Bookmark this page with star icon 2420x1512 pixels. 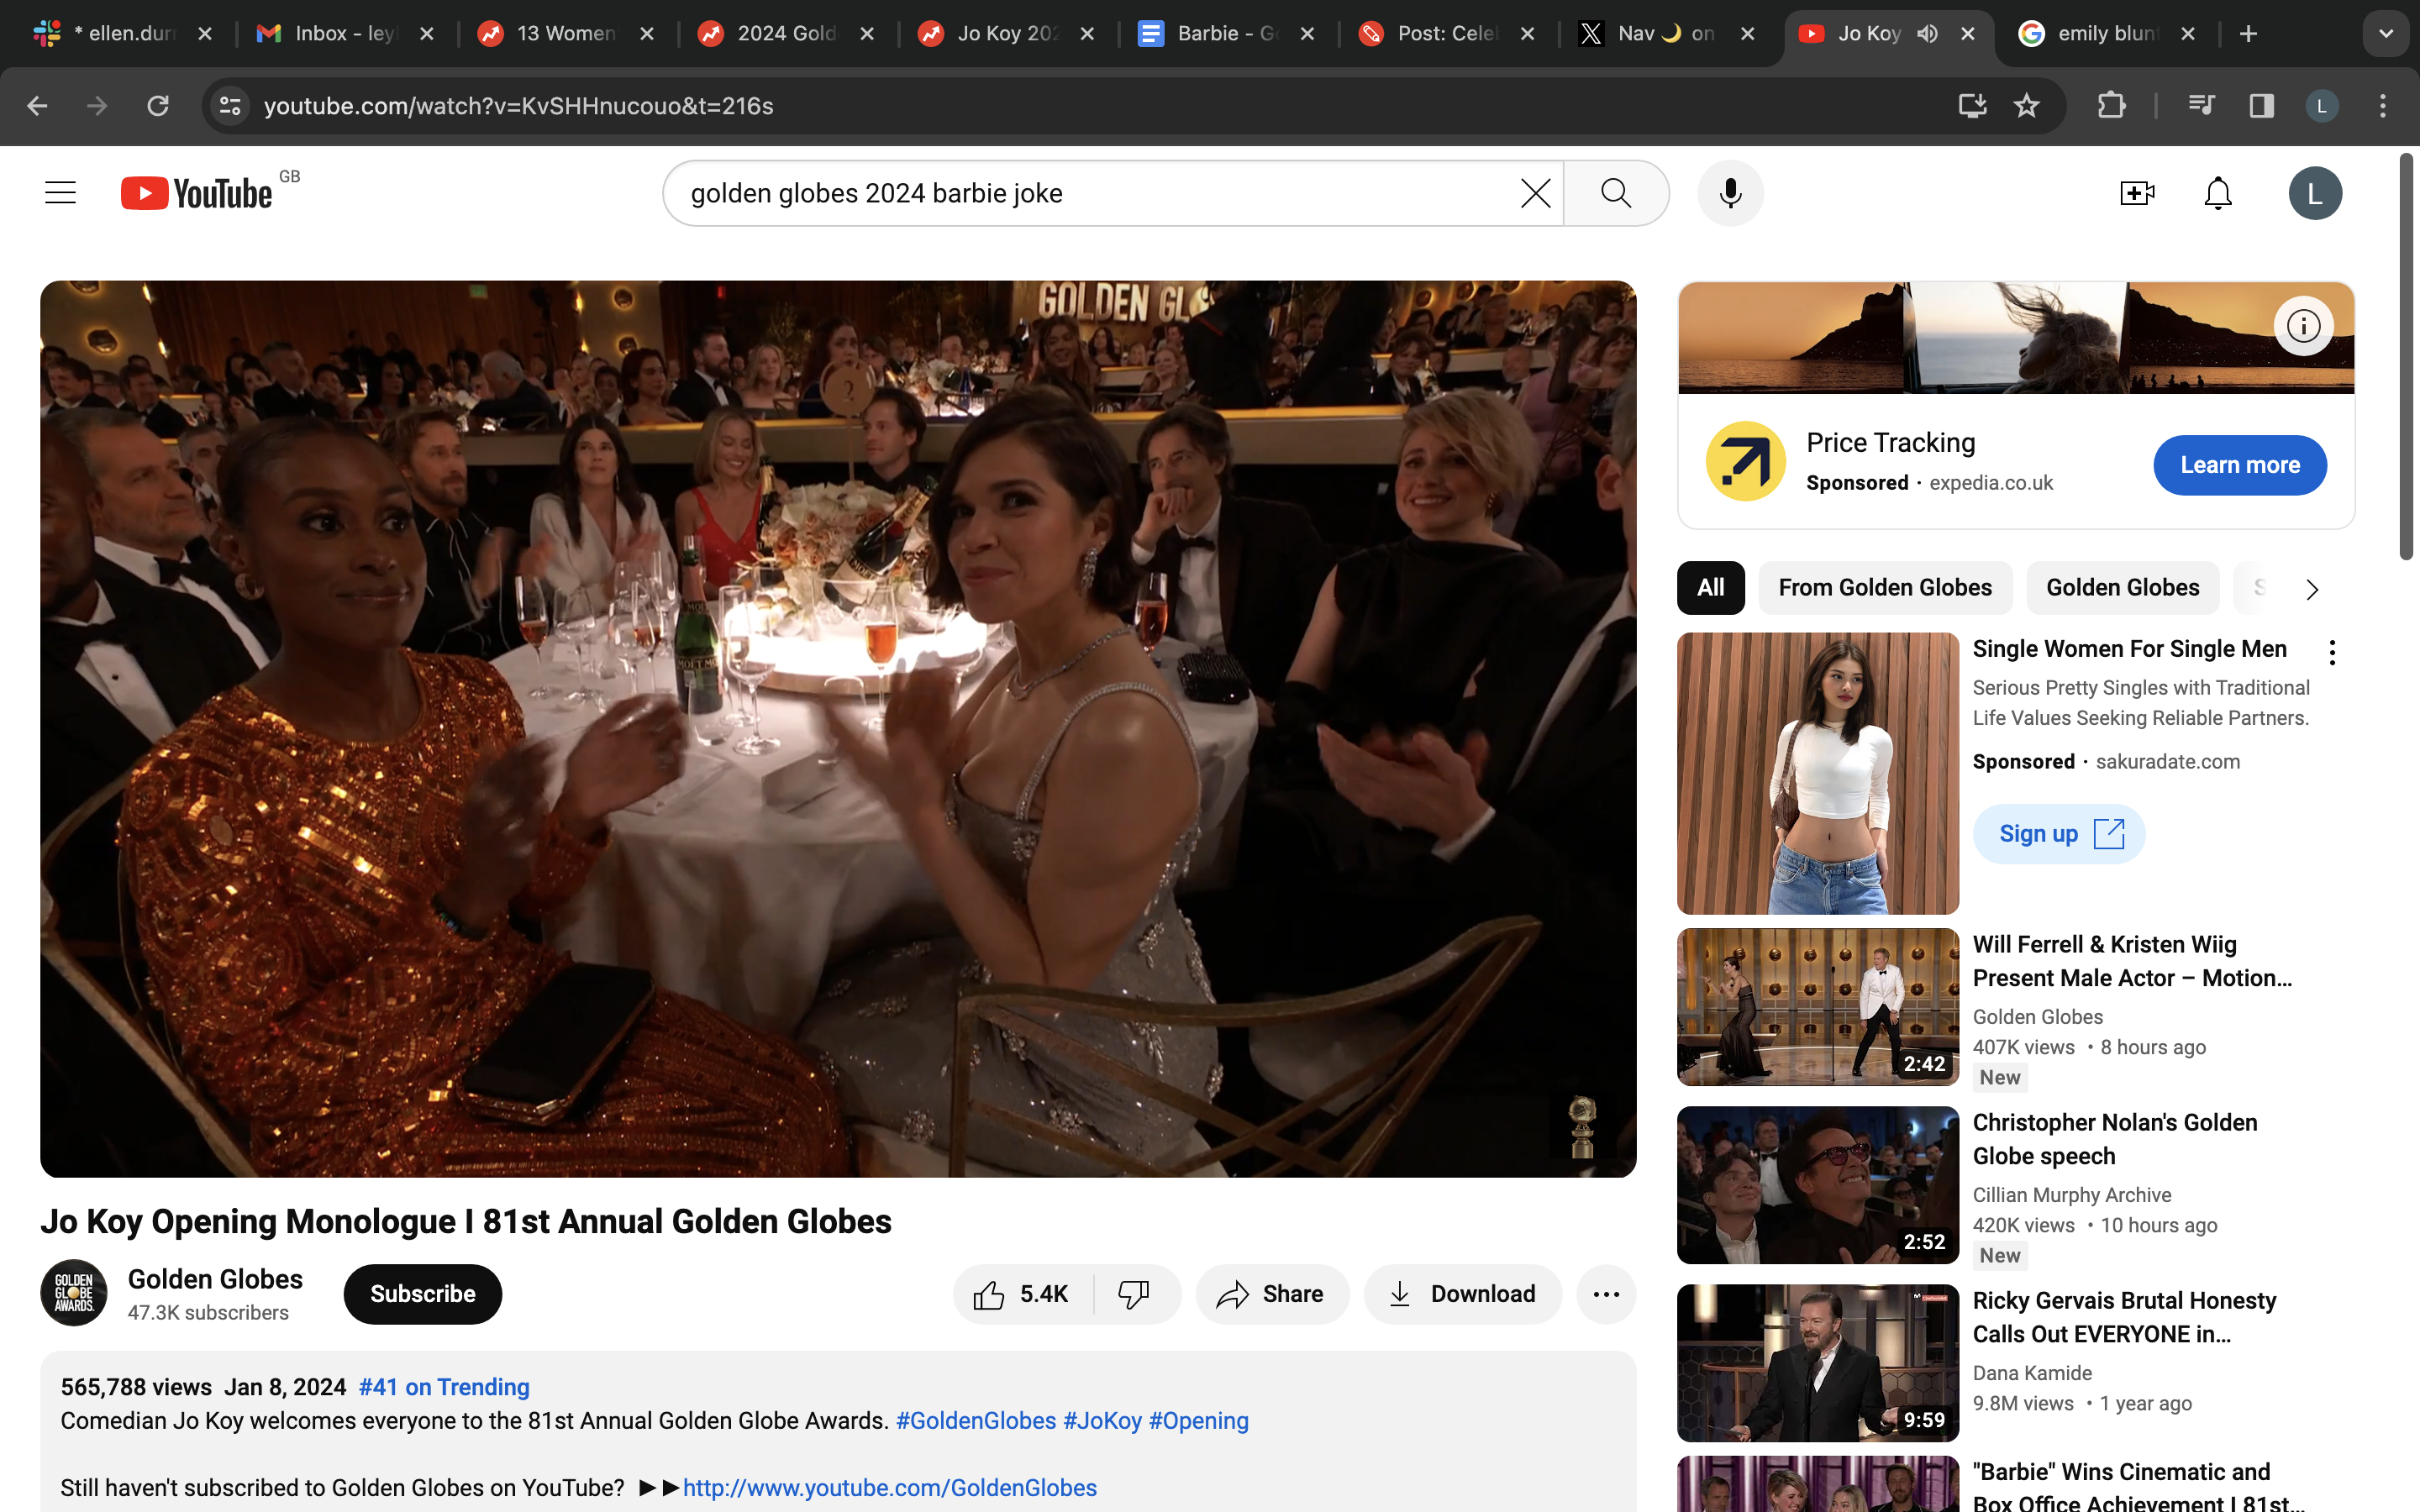click(2026, 106)
